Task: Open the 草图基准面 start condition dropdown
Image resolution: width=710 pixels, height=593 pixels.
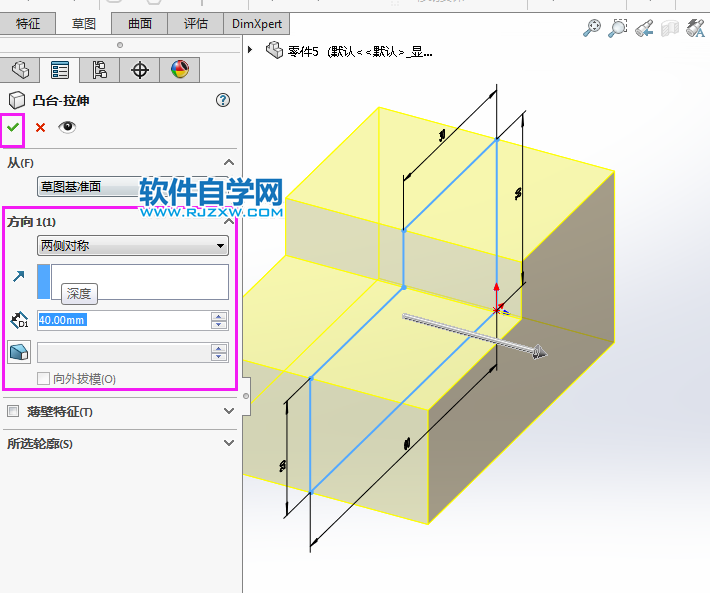Action: point(133,187)
